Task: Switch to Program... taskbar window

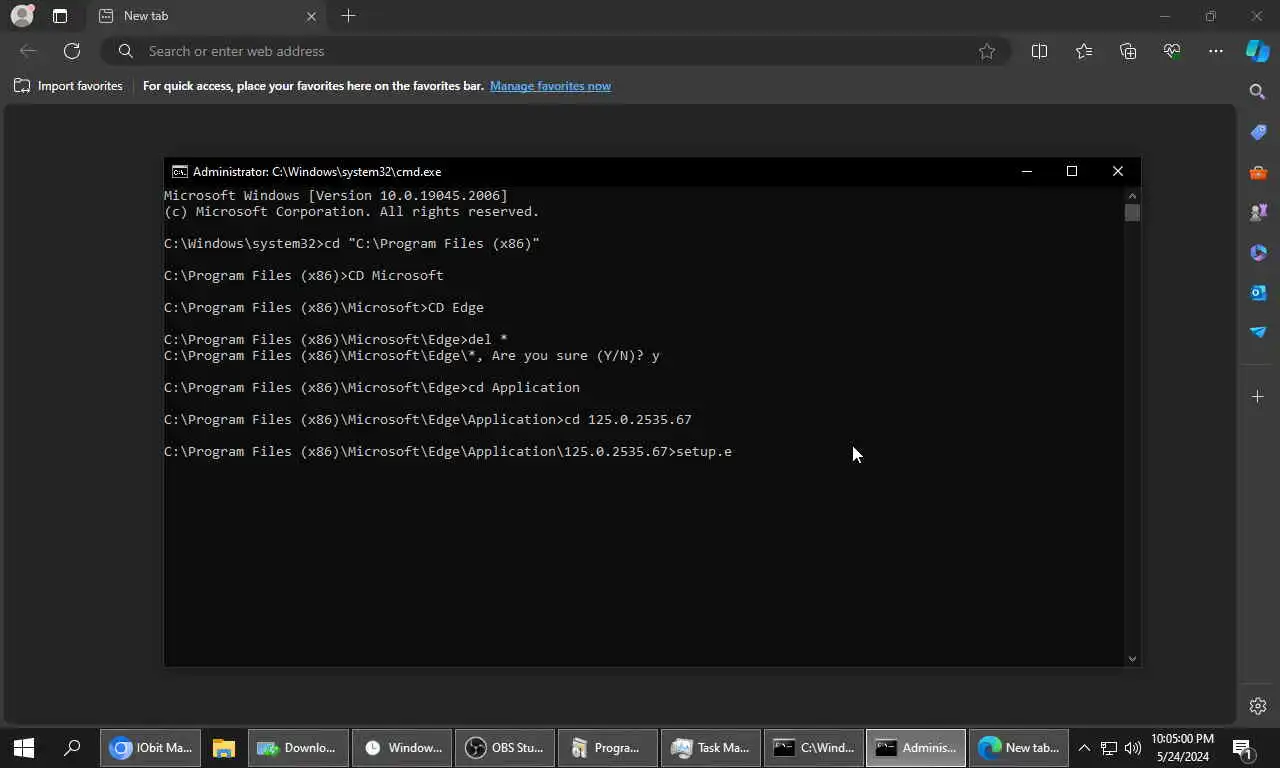Action: coord(608,747)
